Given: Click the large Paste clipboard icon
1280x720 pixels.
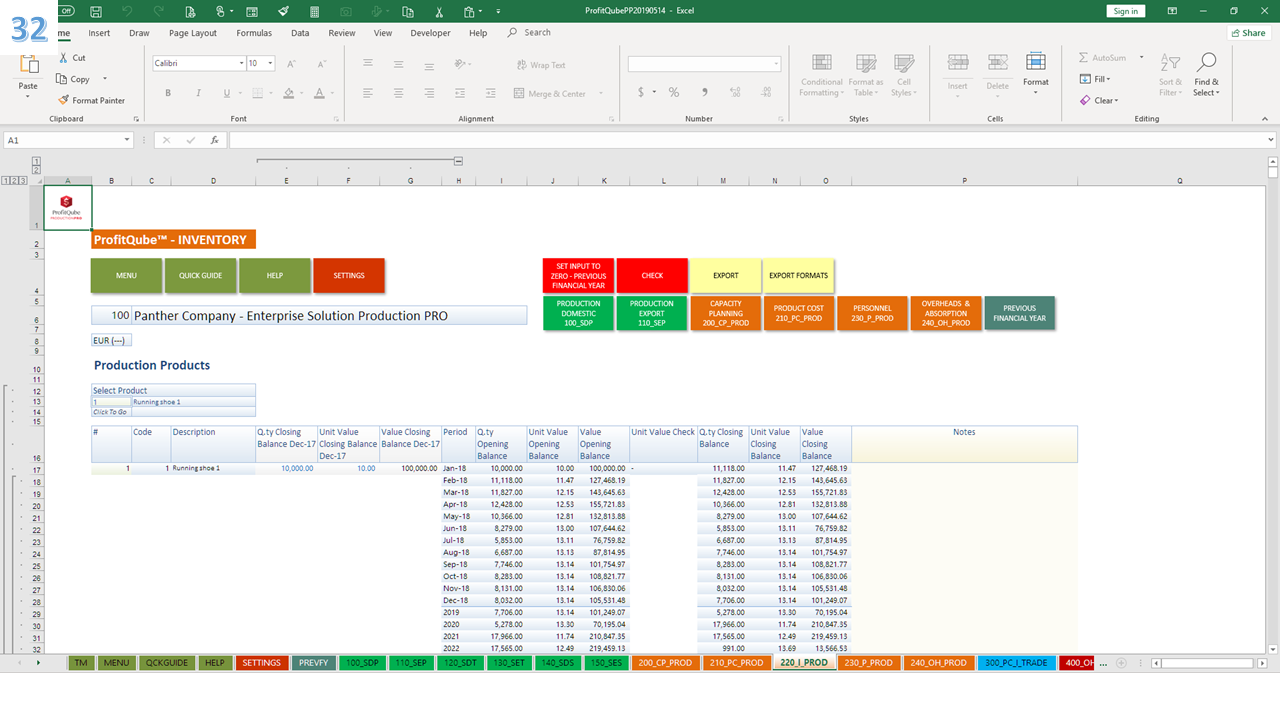Looking at the screenshot, I should point(29,66).
